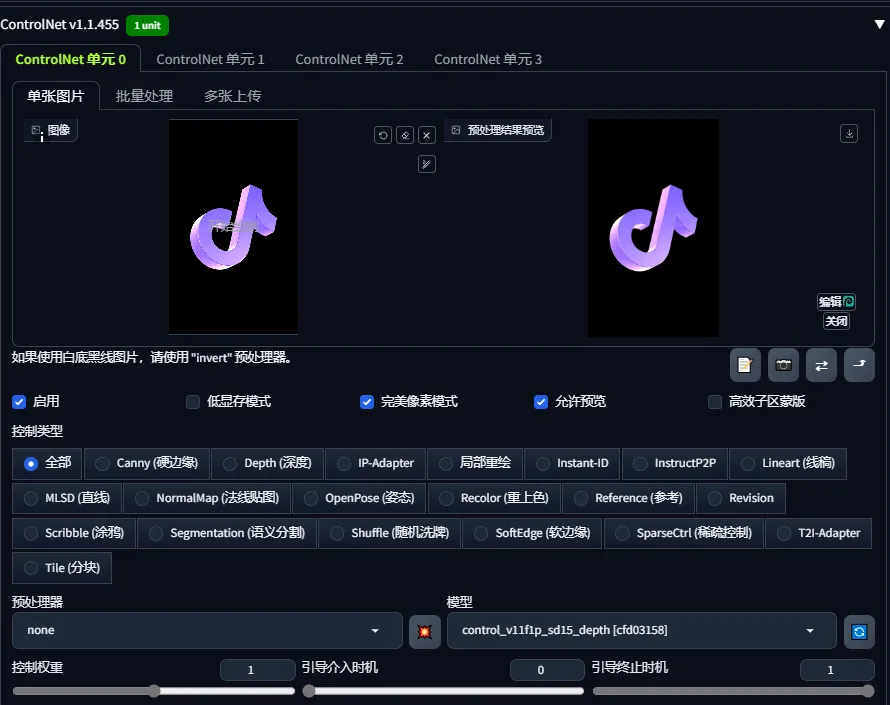Choose the Lineart (线稿) control type
The width and height of the screenshot is (890, 705).
point(788,464)
